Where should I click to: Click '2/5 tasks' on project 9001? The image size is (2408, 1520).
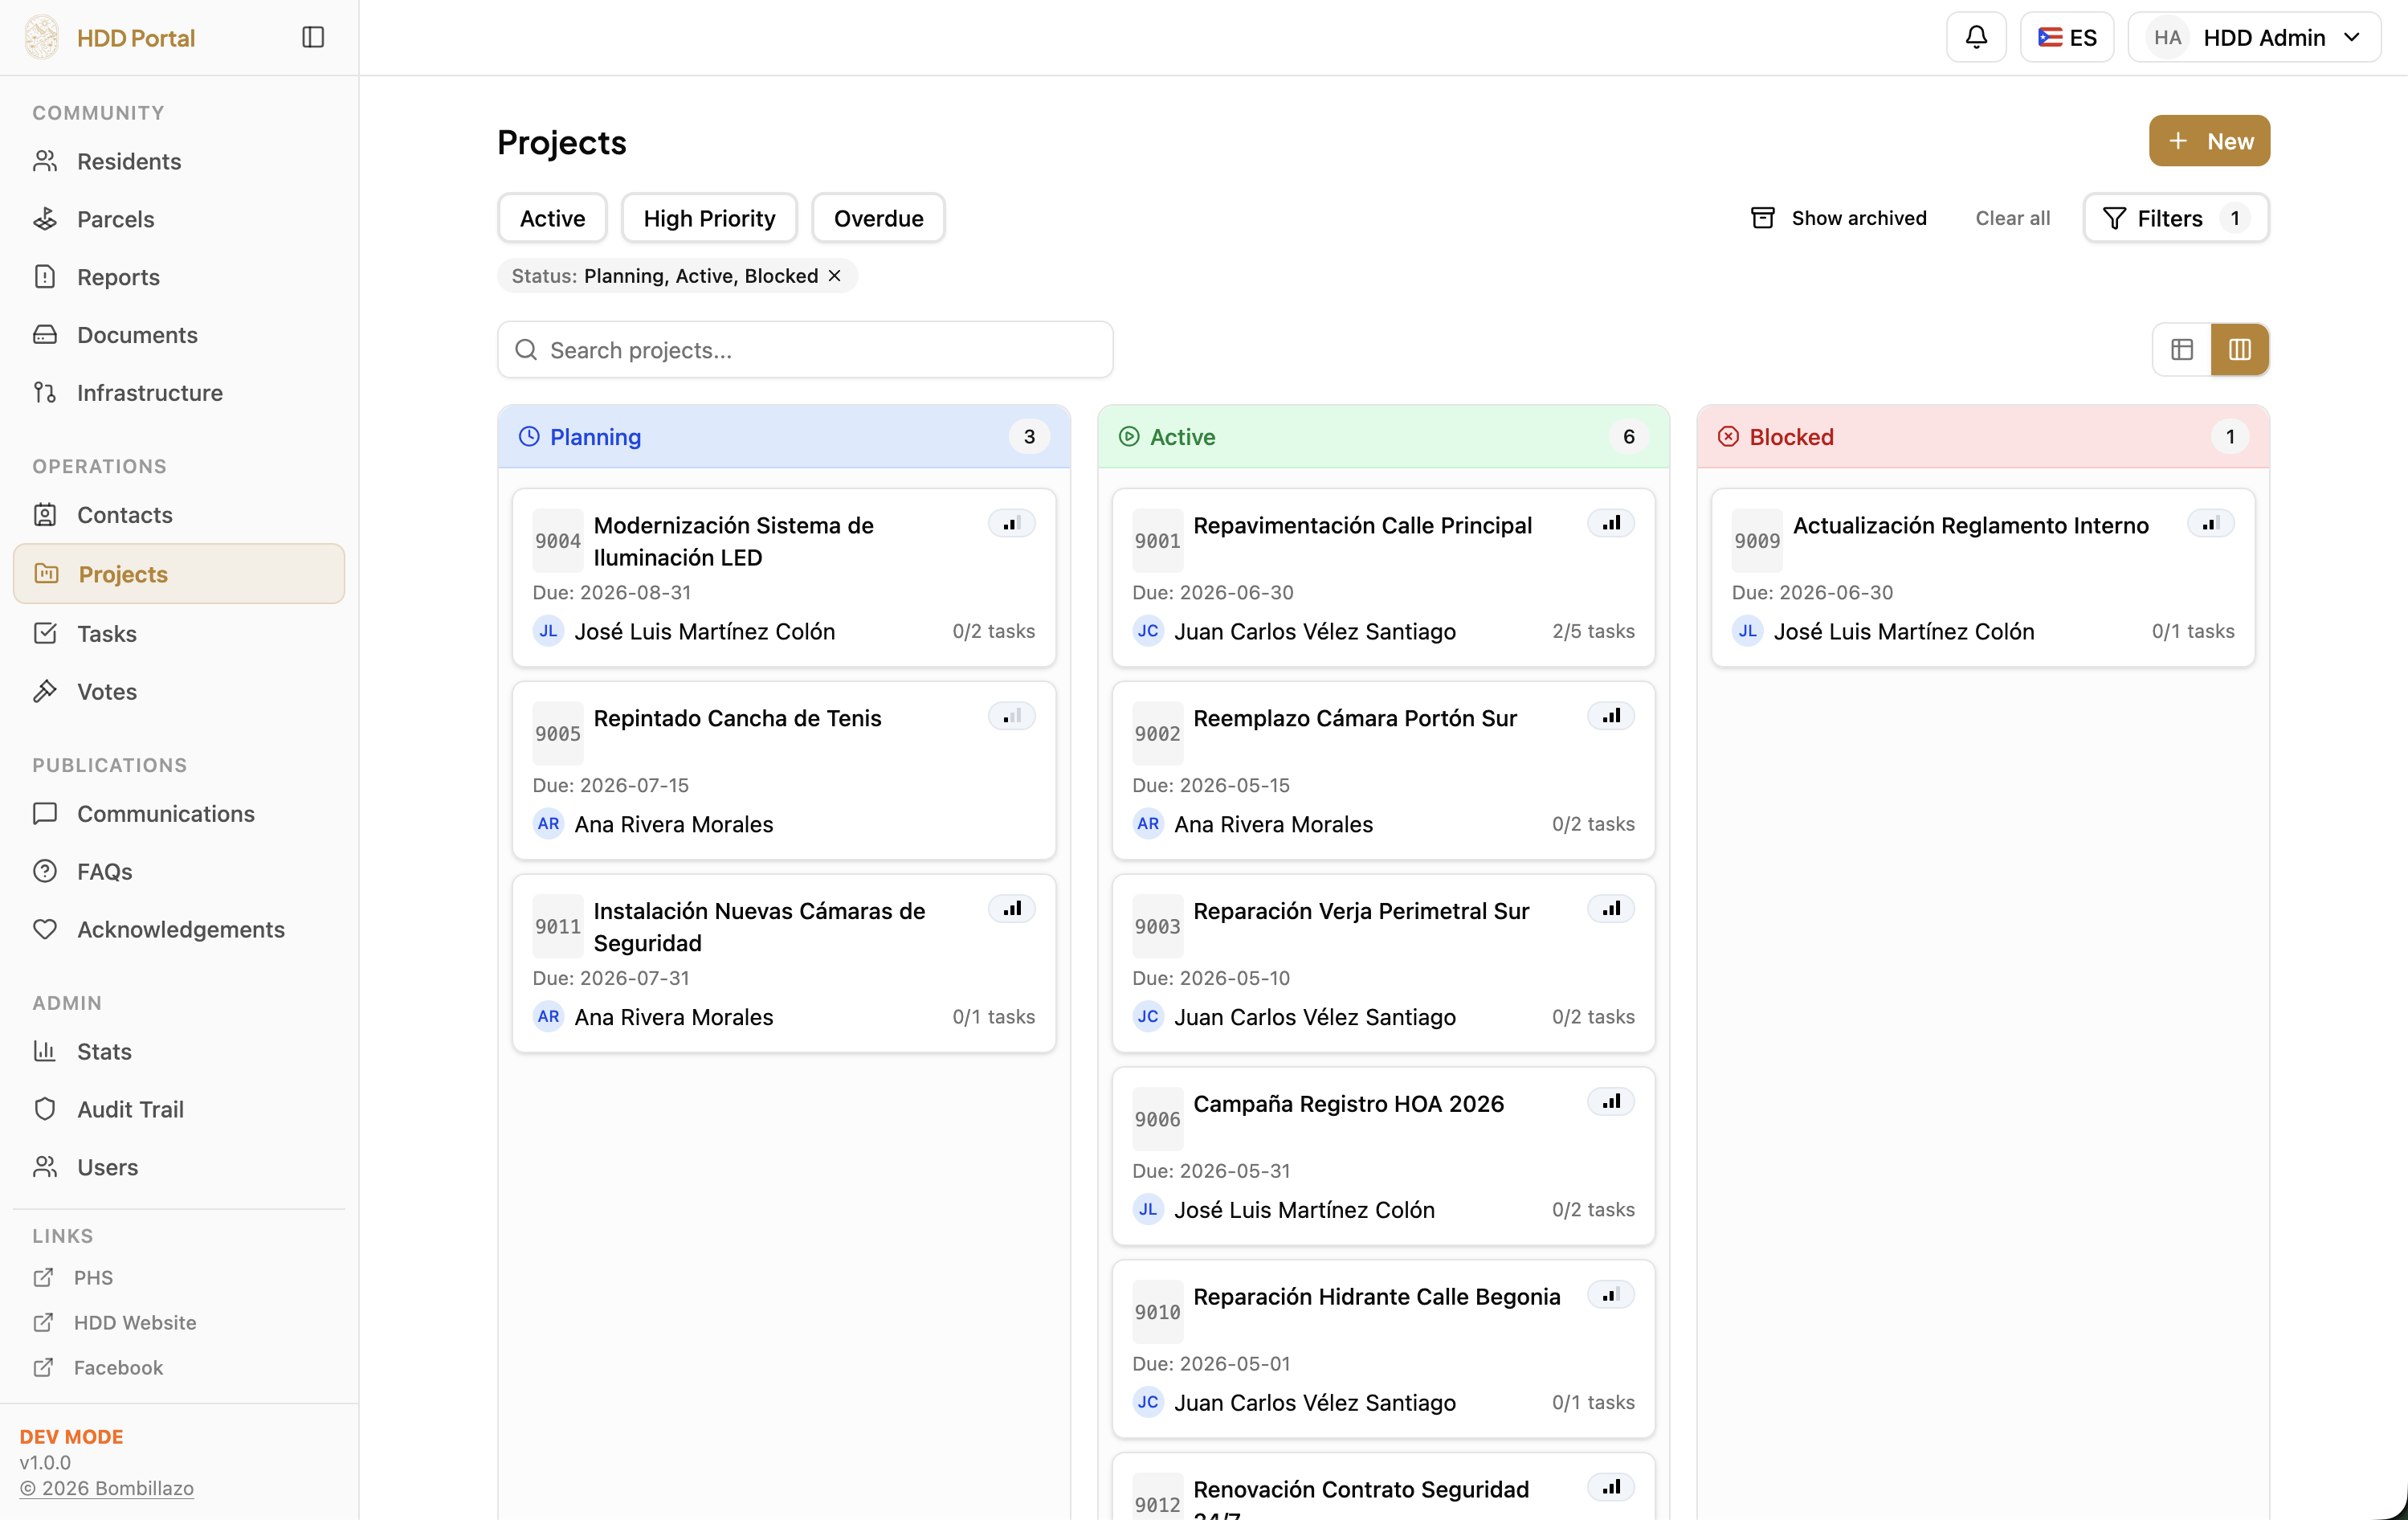[x=1593, y=631]
